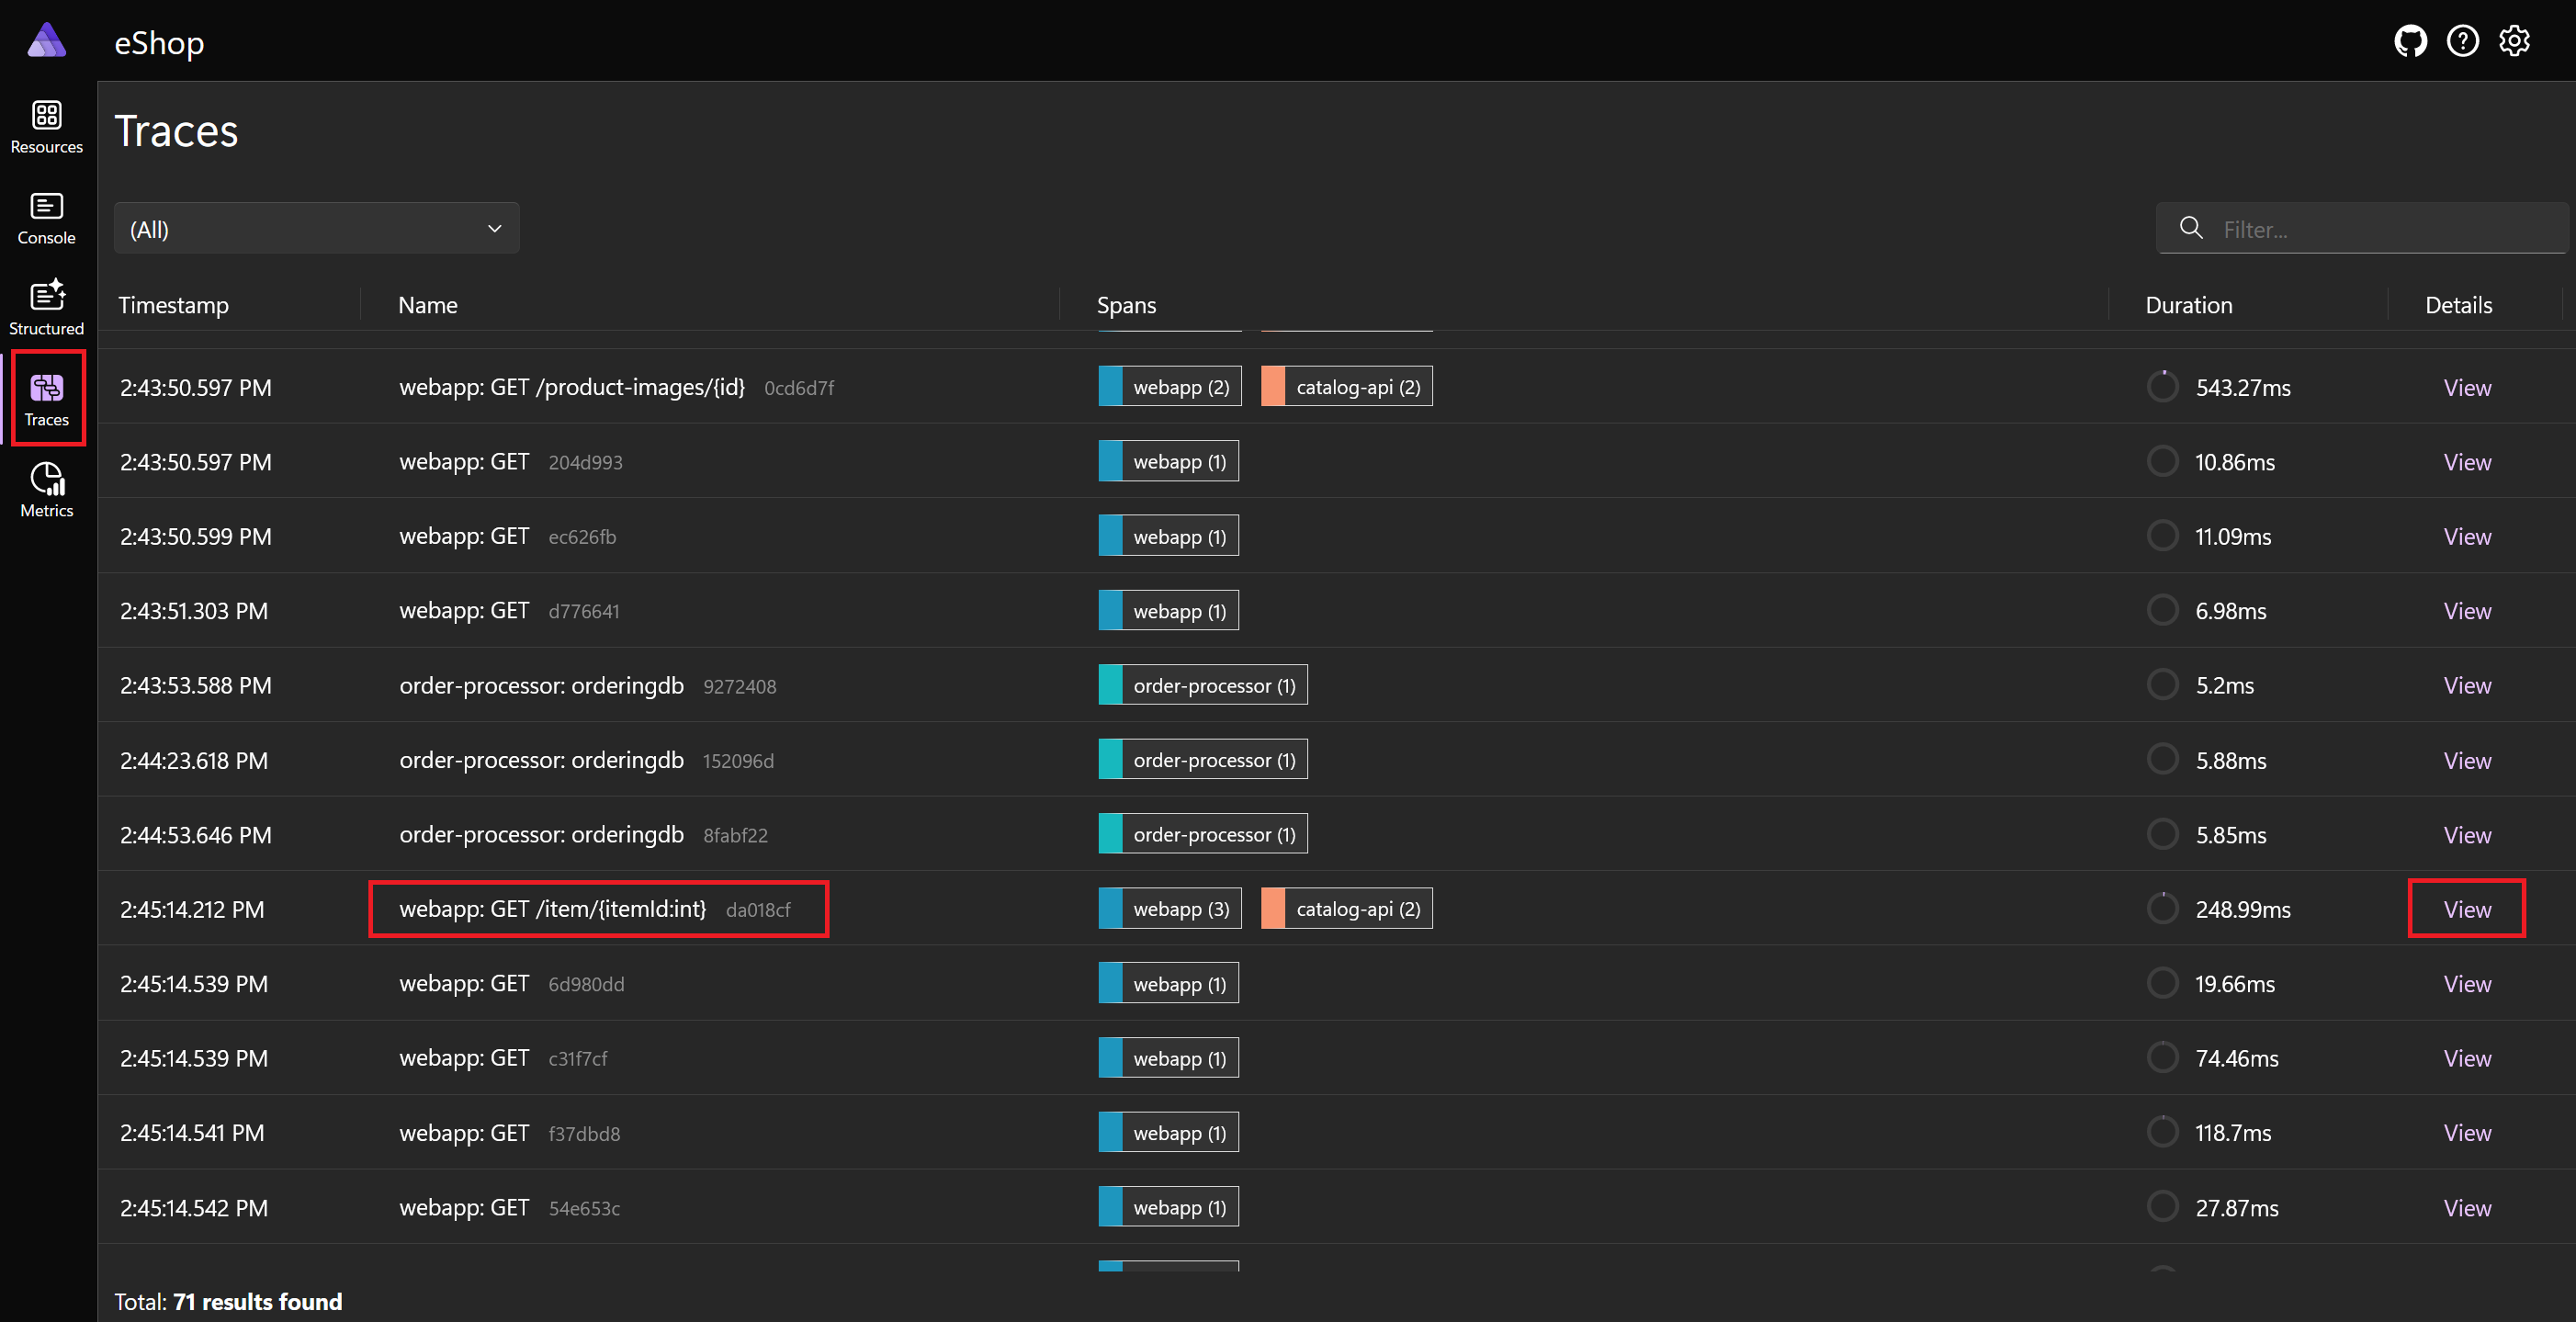Image resolution: width=2576 pixels, height=1322 pixels.
Task: Expand the (All) resource dropdown
Action: coord(316,228)
